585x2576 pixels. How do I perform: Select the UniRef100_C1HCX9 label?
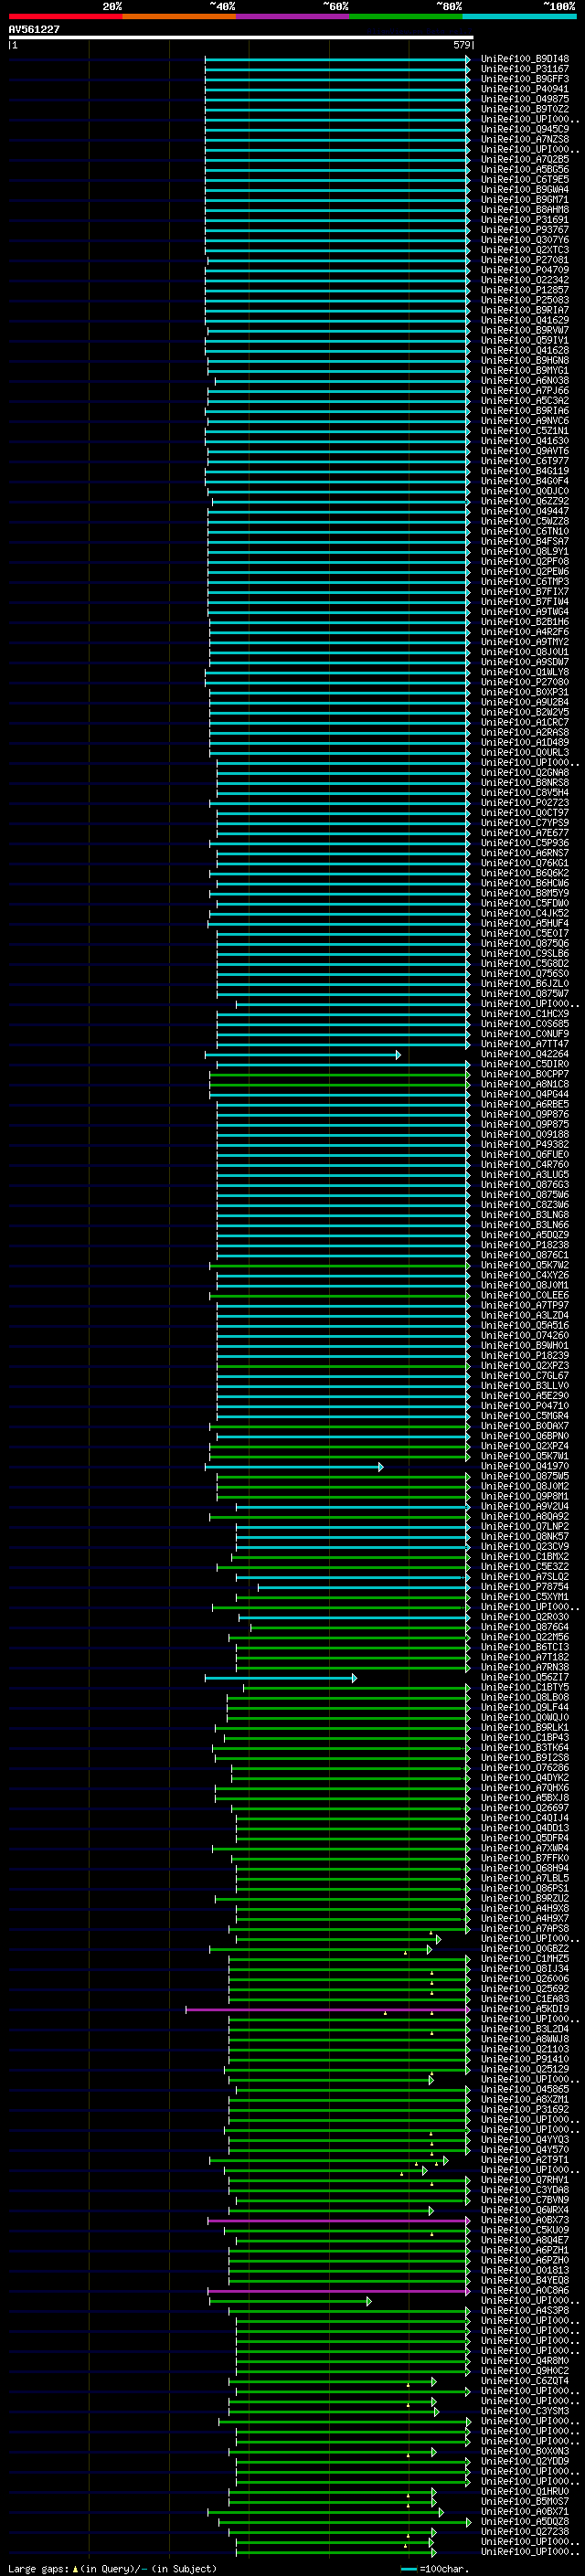coord(525,1014)
